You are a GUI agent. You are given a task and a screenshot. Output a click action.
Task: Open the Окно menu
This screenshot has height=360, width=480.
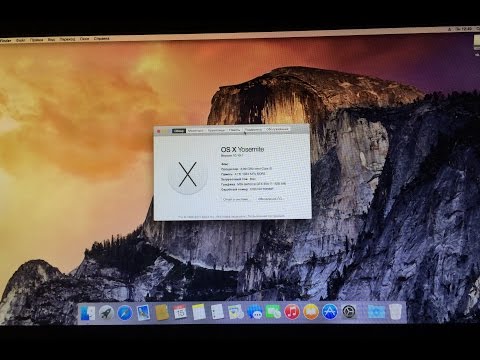(84, 39)
